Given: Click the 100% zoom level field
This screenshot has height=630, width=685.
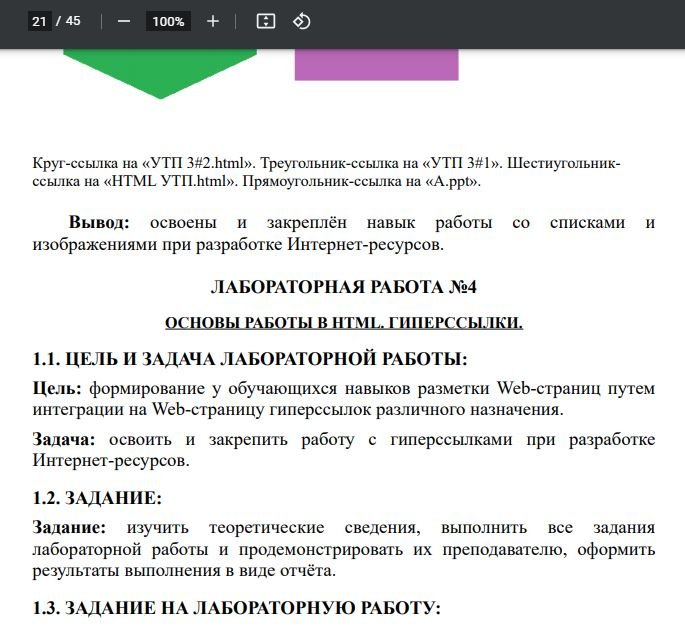Looking at the screenshot, I should (x=168, y=21).
